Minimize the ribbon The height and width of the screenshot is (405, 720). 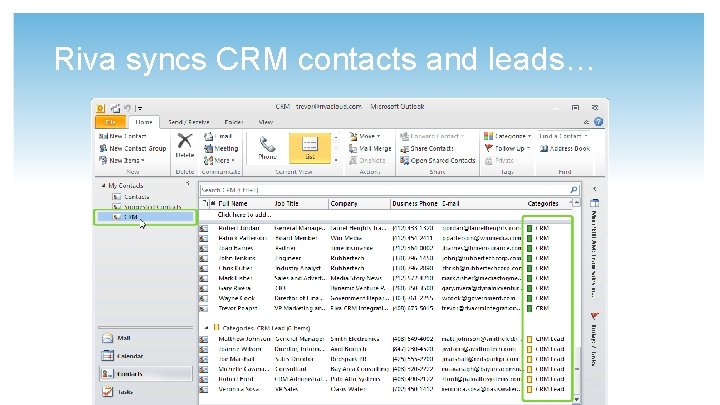(586, 122)
